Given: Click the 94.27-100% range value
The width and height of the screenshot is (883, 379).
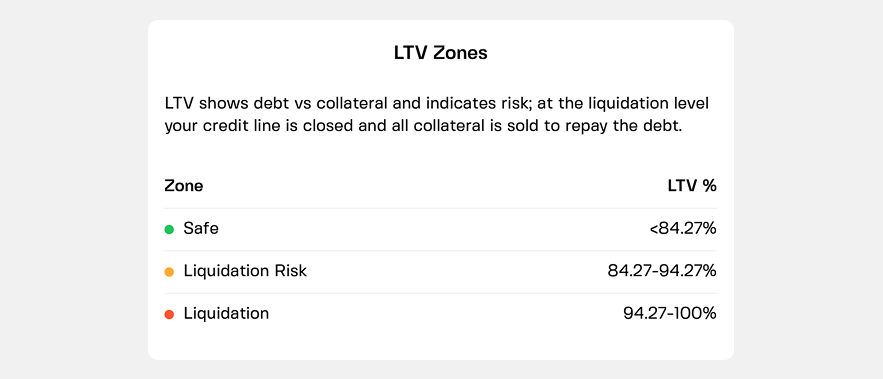Looking at the screenshot, I should pyautogui.click(x=670, y=313).
